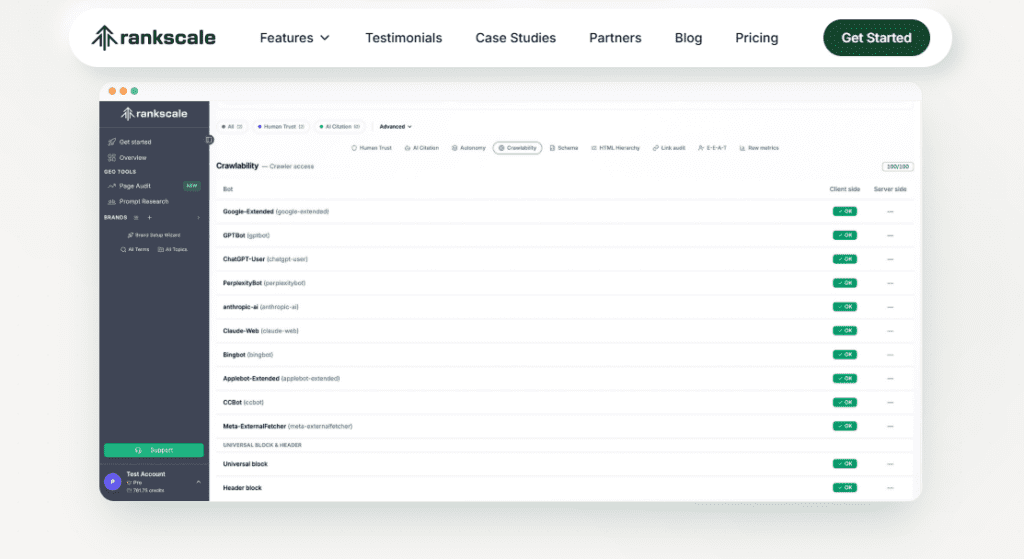Expand the Test Account menu chevron
The height and width of the screenshot is (559, 1024).
(x=198, y=482)
